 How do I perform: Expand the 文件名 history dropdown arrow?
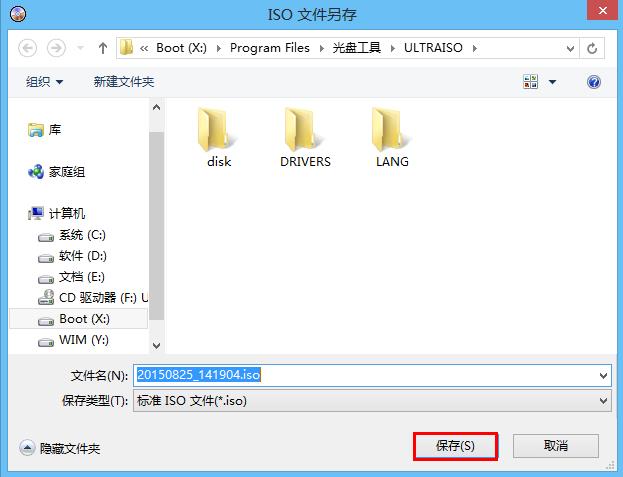click(603, 375)
